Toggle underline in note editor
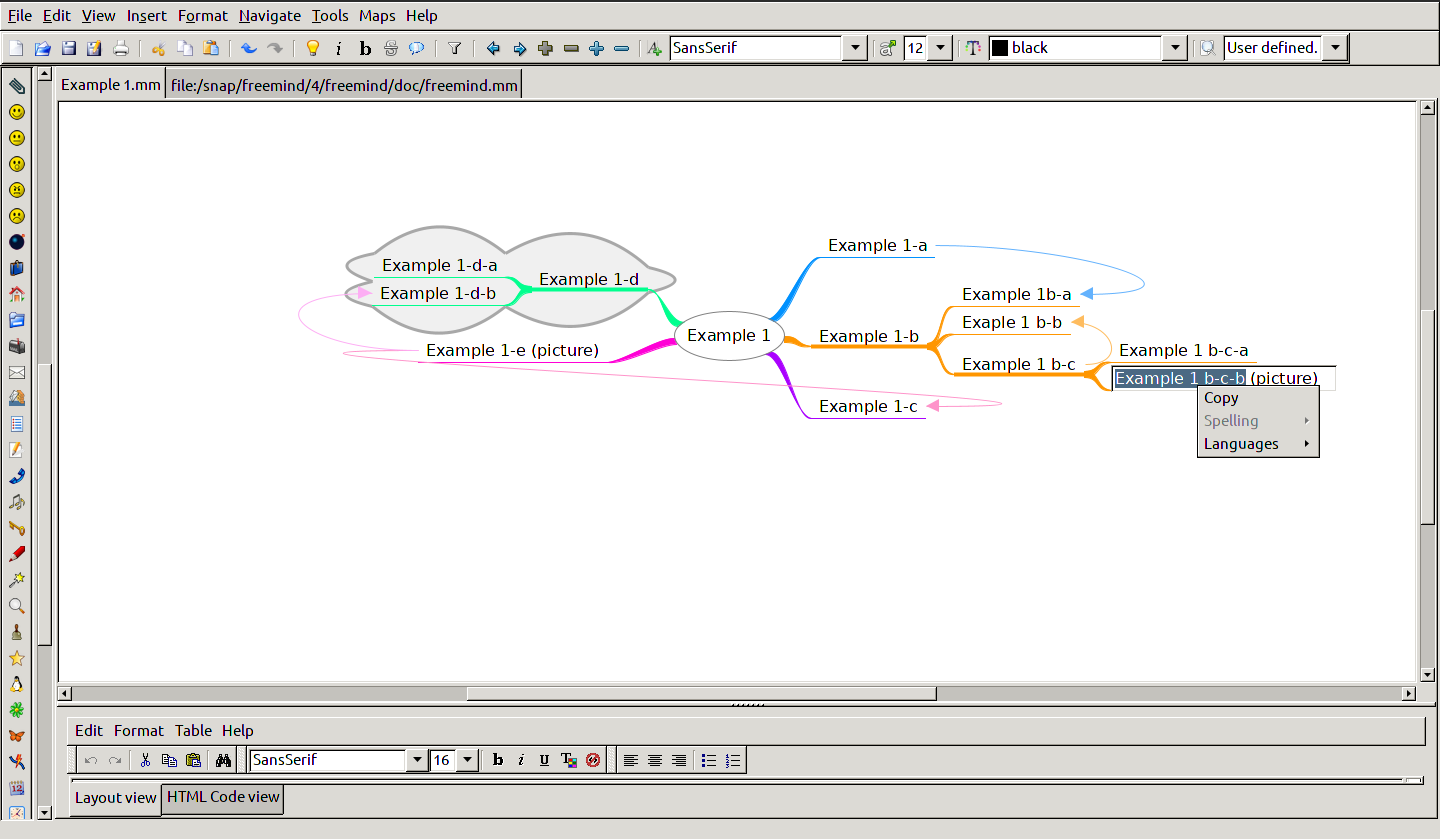 545,760
